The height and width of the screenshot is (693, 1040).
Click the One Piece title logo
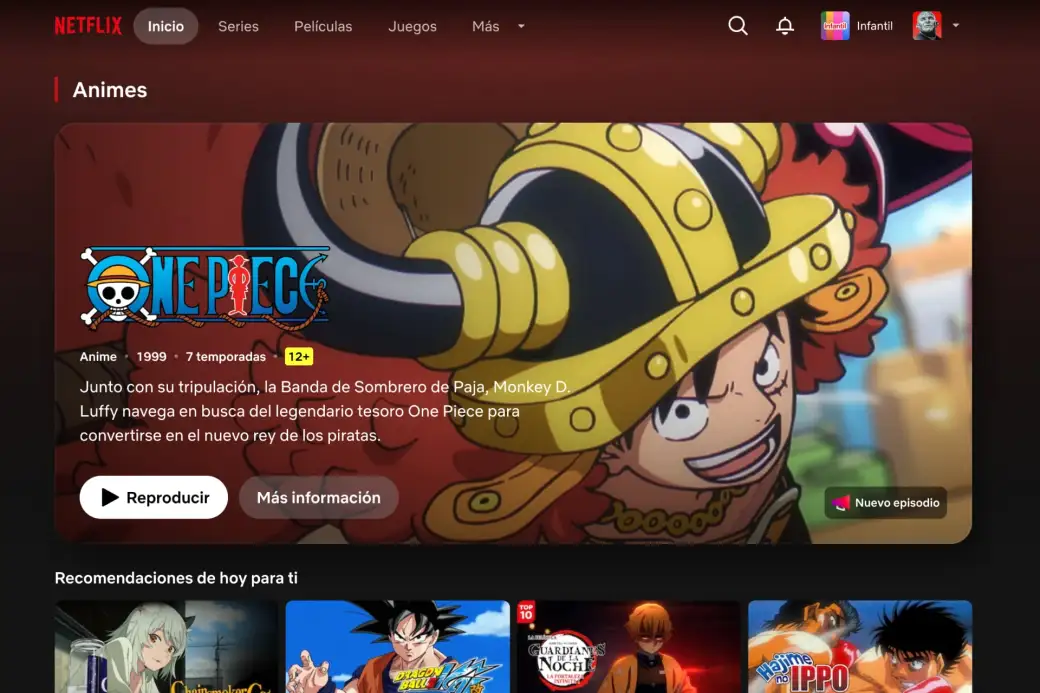click(x=204, y=288)
